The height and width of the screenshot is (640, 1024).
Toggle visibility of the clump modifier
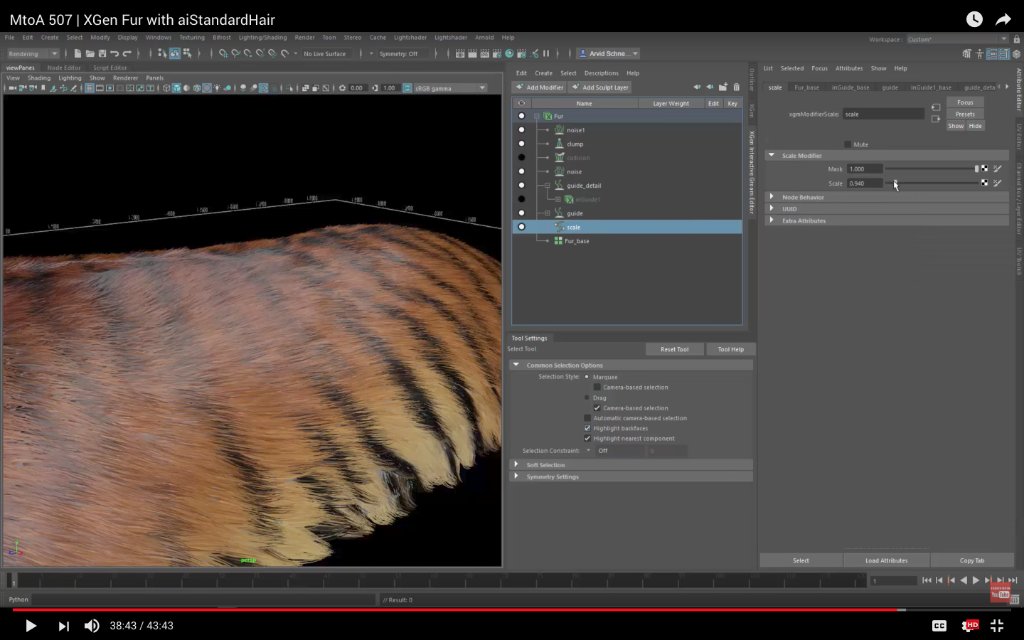coord(521,144)
